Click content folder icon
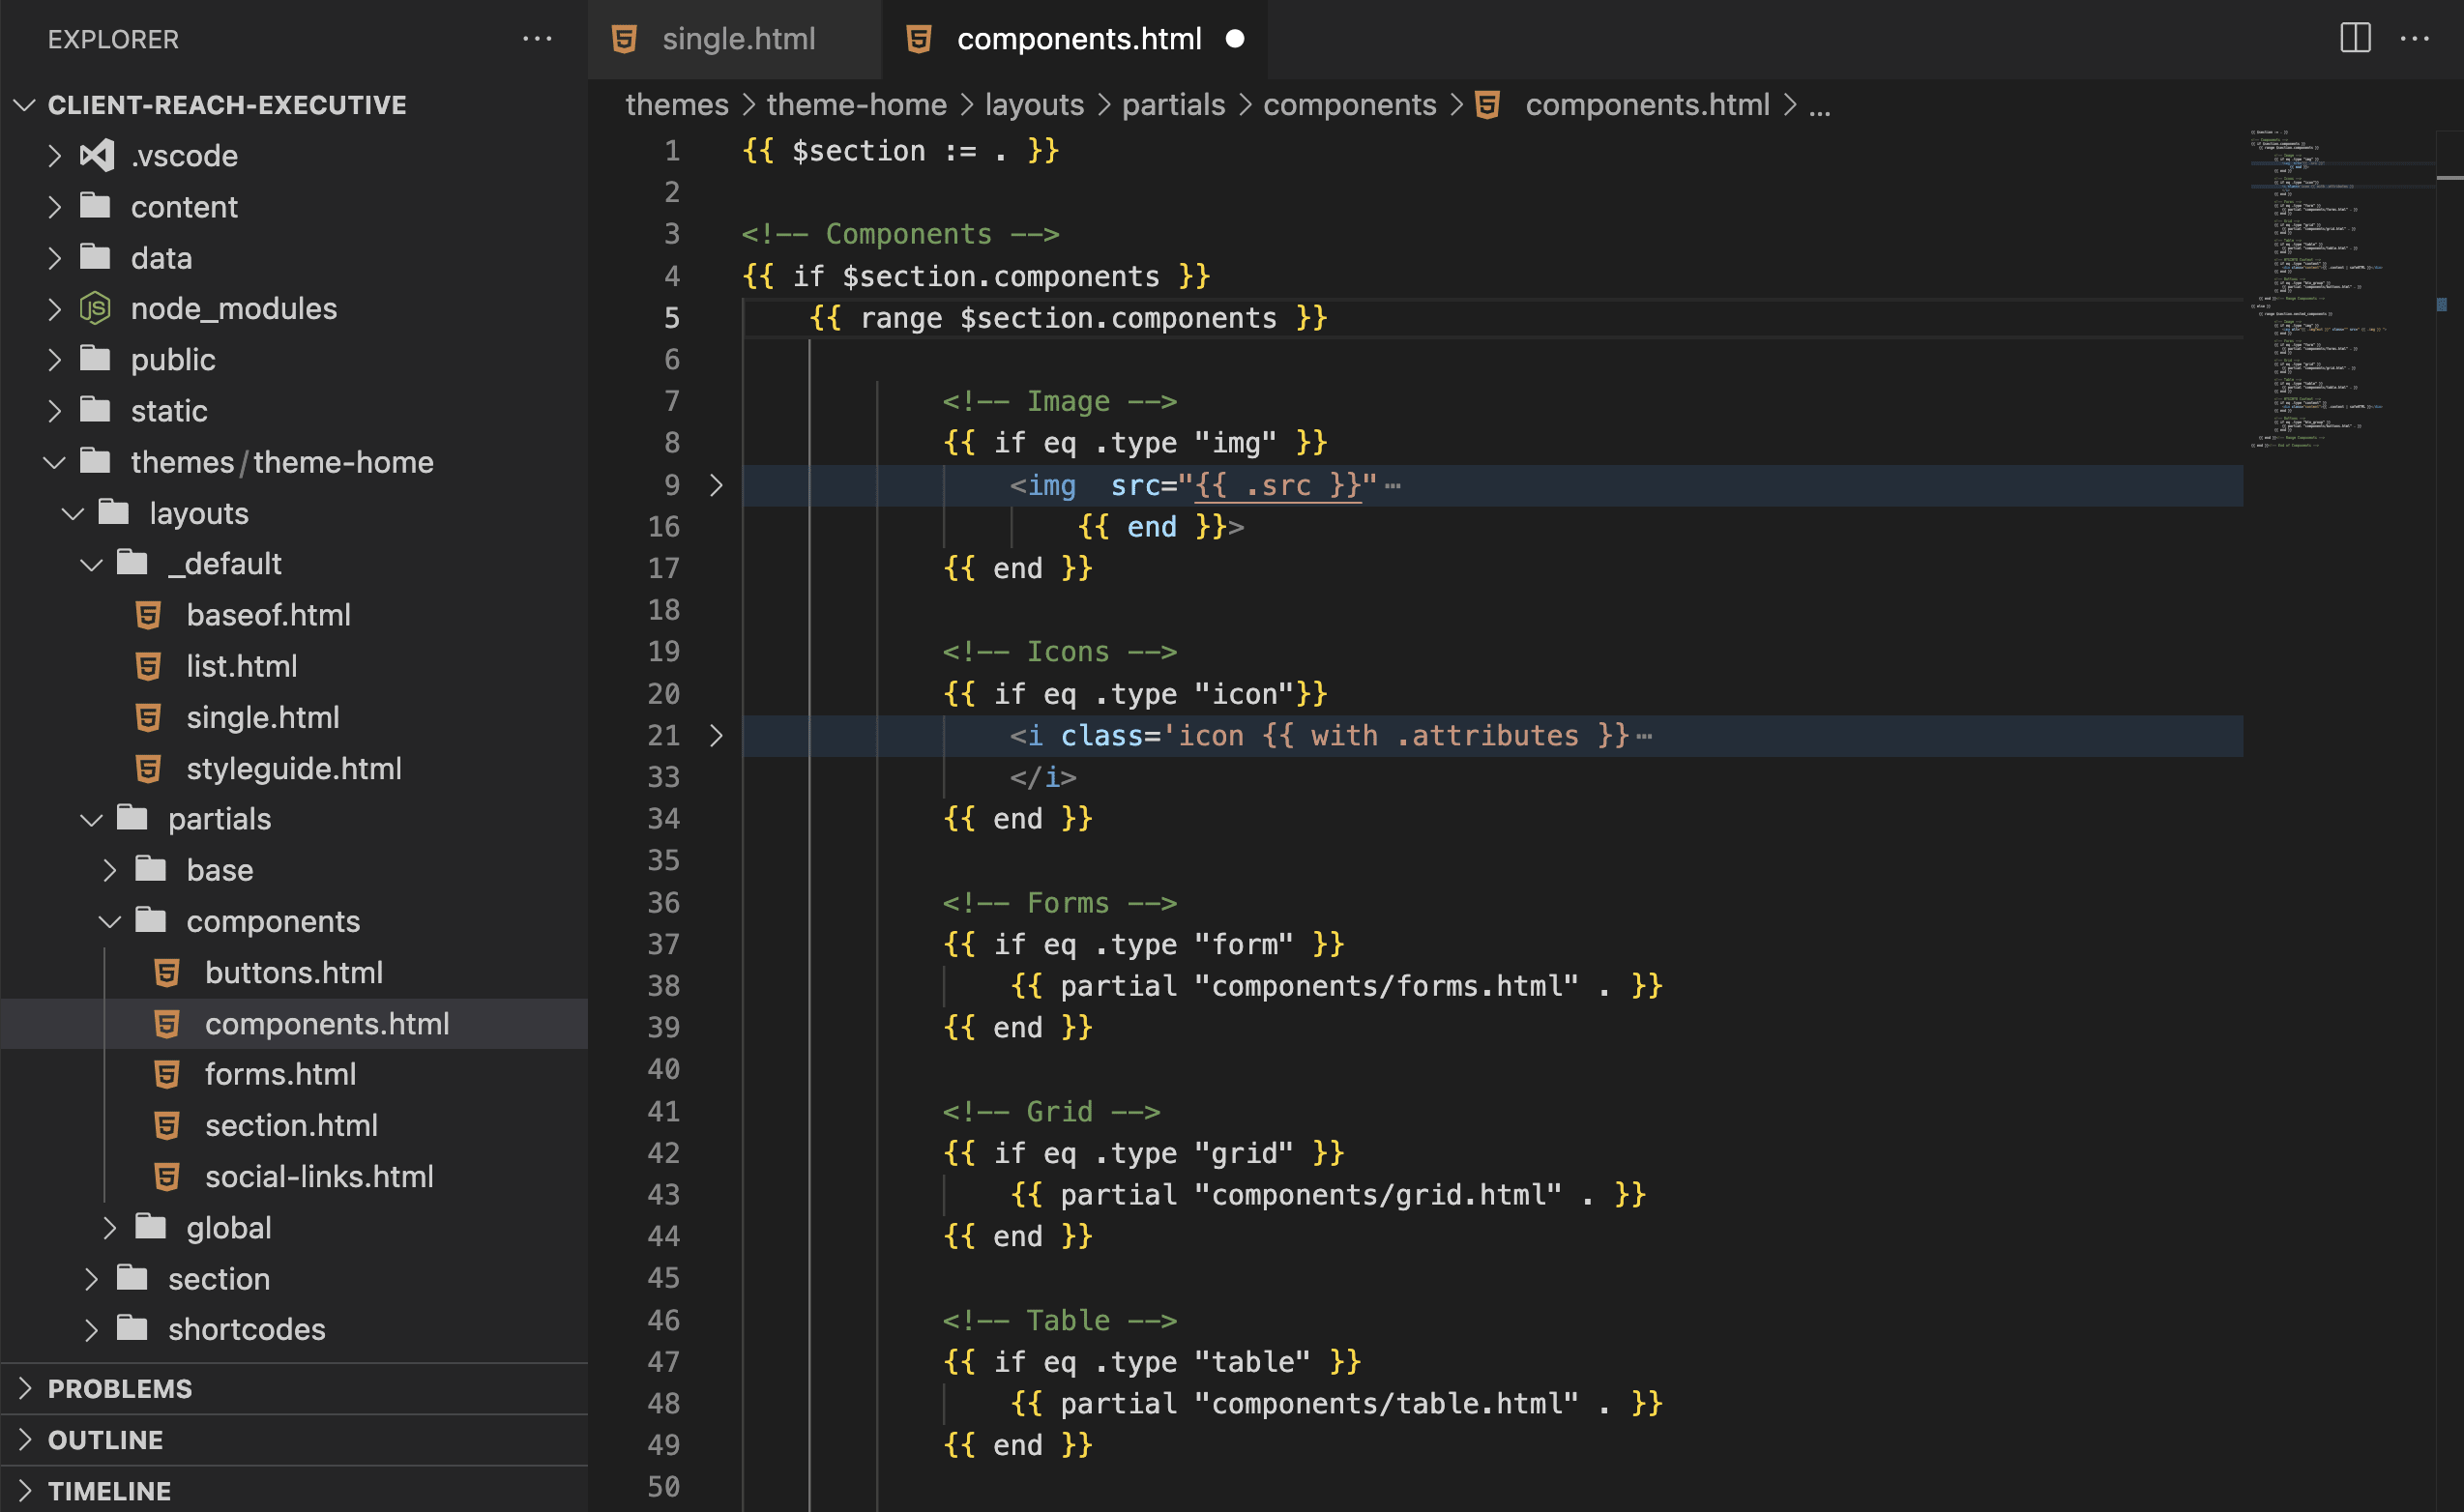 95,206
